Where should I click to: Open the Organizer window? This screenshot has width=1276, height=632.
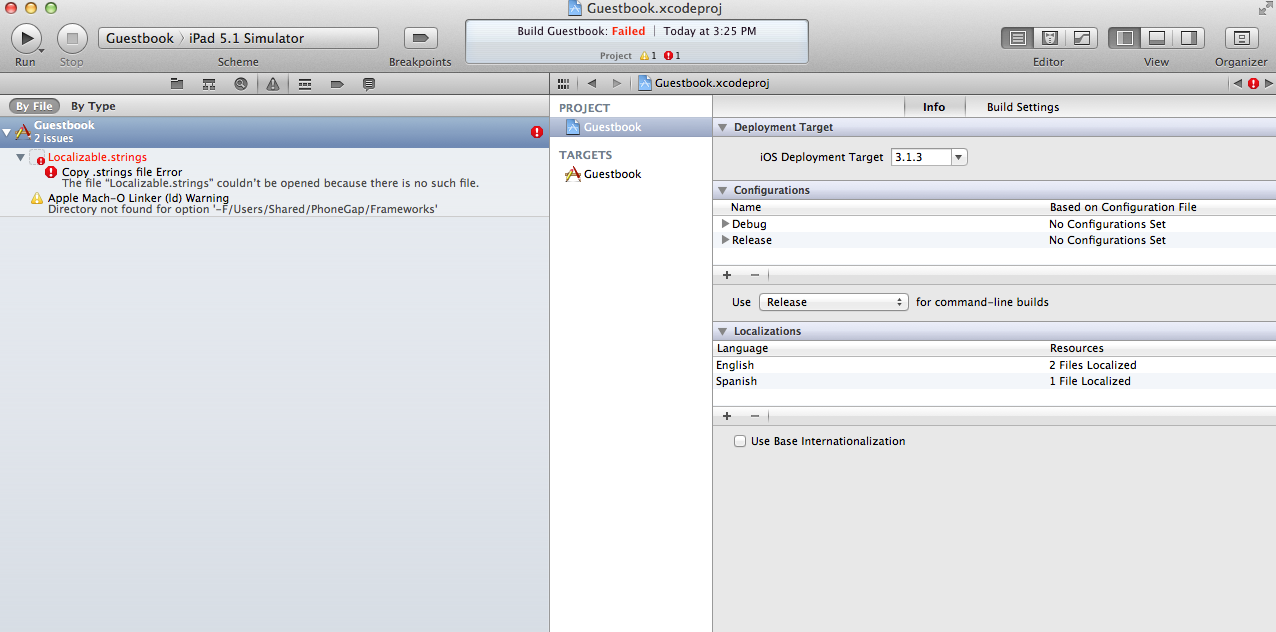point(1241,38)
